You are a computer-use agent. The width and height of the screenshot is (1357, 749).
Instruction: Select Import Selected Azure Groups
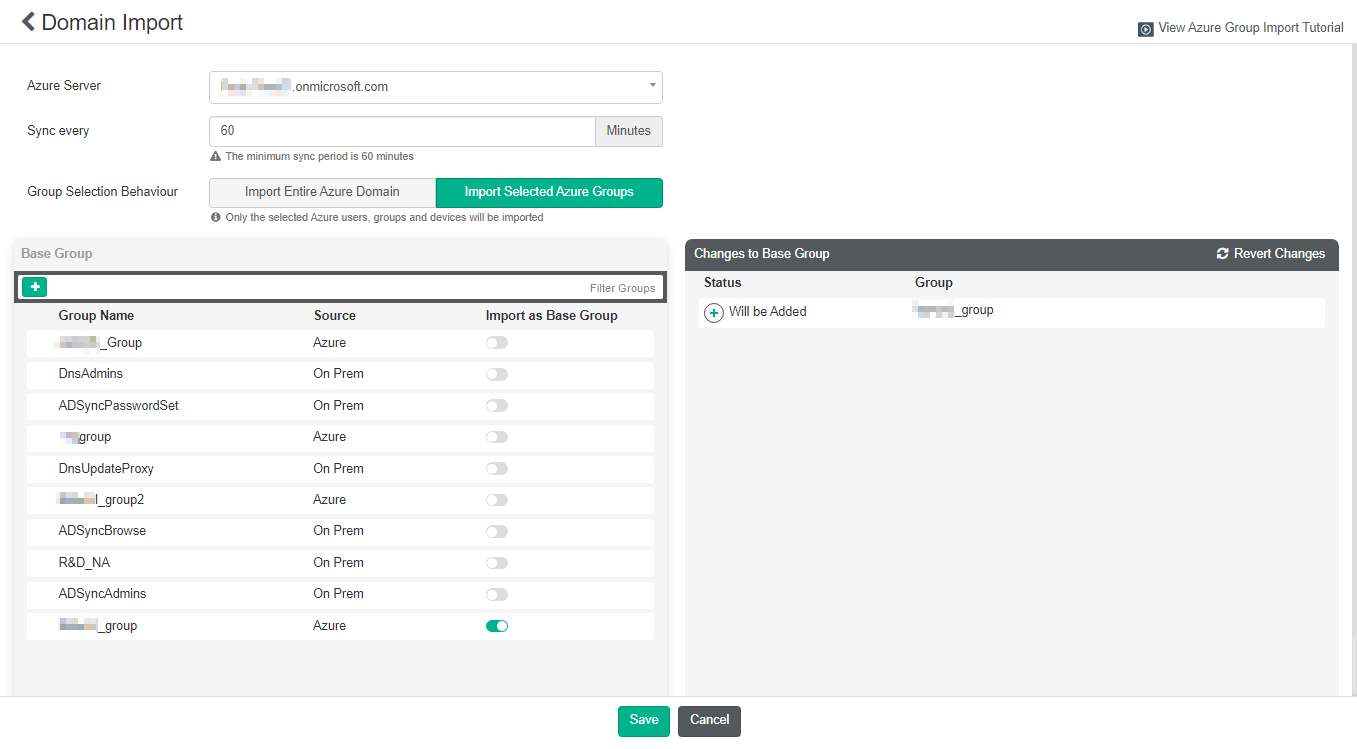[549, 192]
